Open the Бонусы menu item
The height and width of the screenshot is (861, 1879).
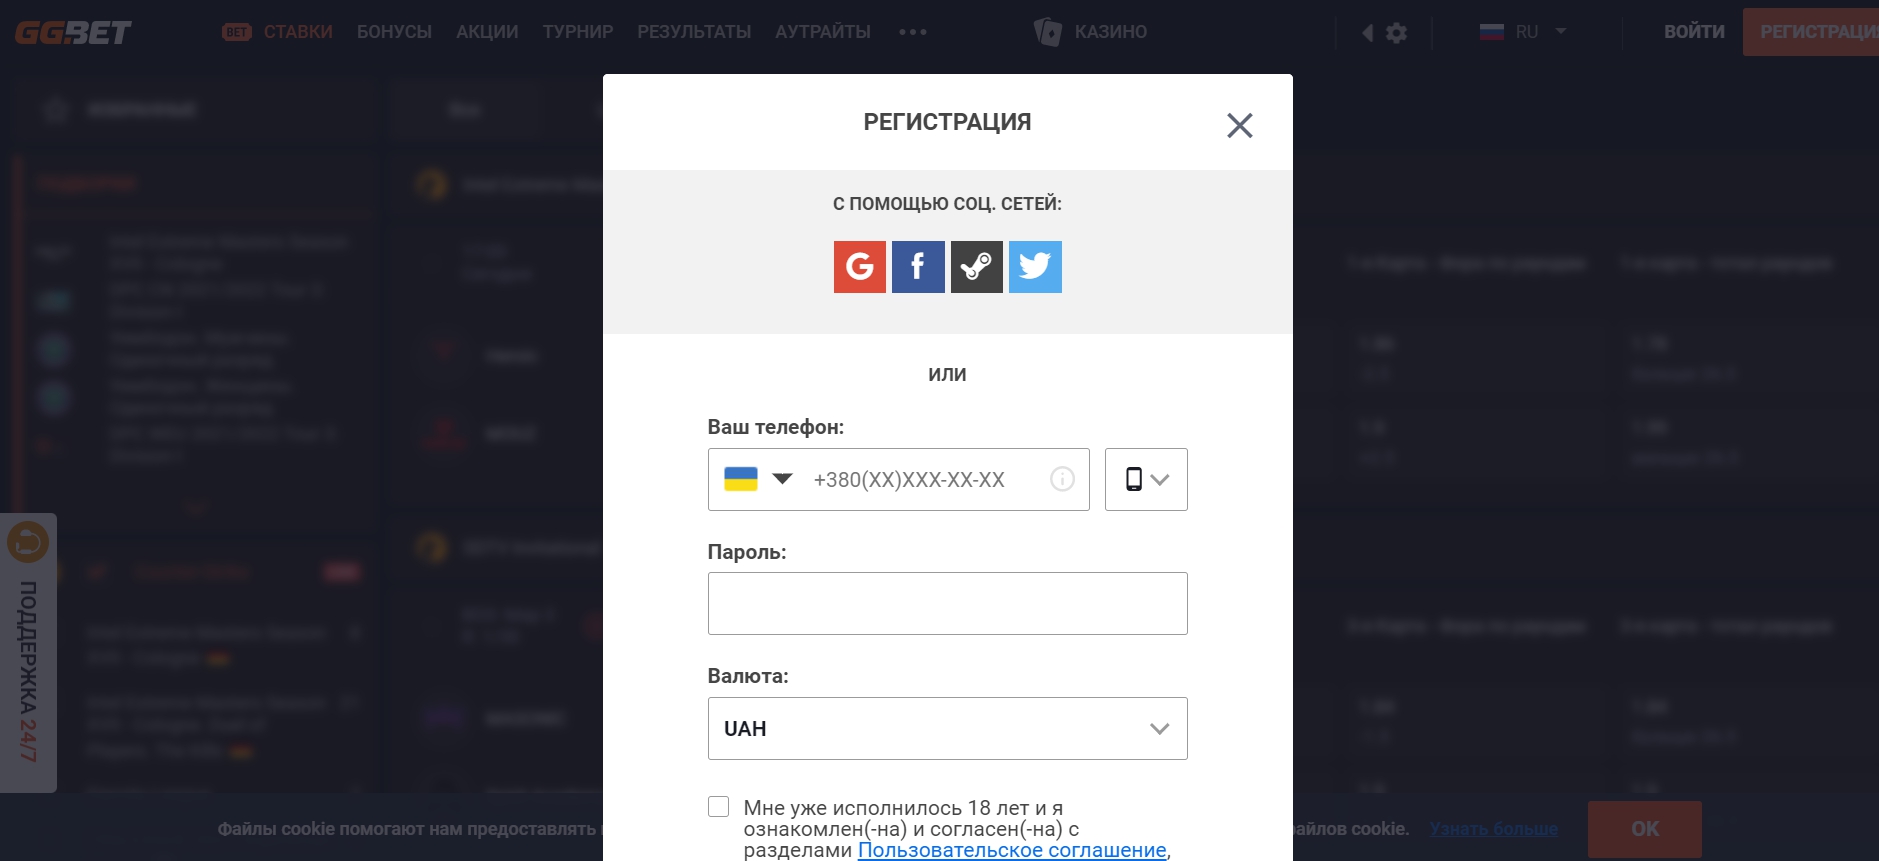pyautogui.click(x=394, y=32)
